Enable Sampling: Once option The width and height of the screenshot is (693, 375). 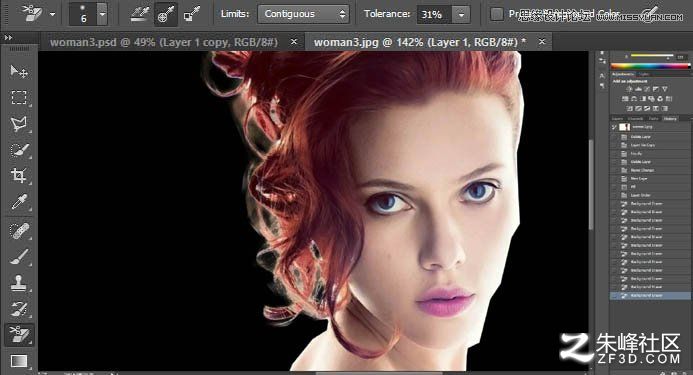pos(165,15)
